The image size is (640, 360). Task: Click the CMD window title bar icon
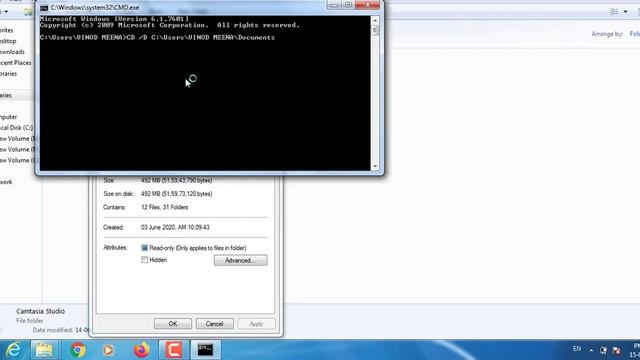(x=44, y=8)
